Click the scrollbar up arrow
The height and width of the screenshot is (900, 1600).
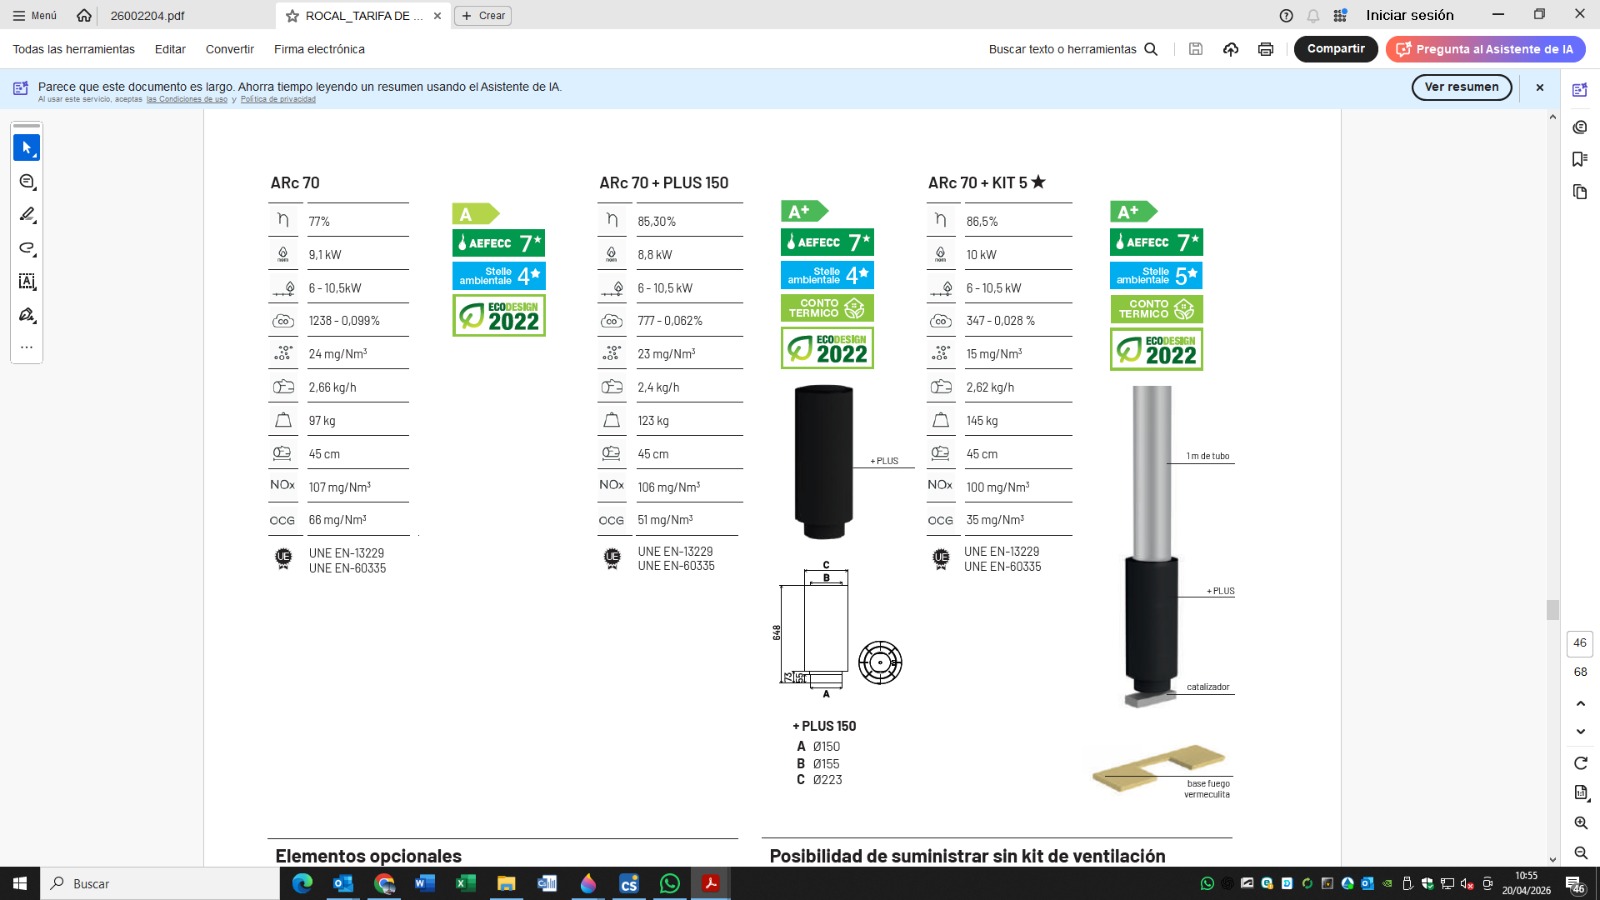[1552, 117]
